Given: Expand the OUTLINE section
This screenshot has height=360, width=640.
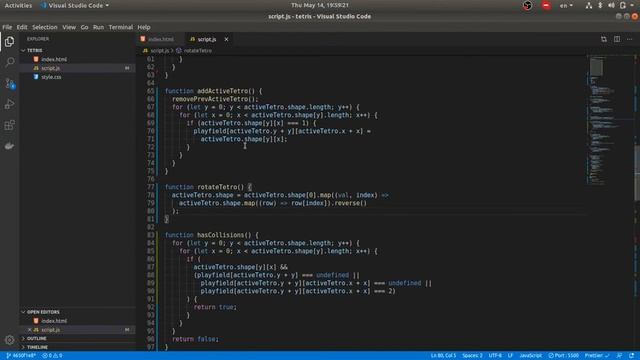Looking at the screenshot, I should click(x=36, y=338).
